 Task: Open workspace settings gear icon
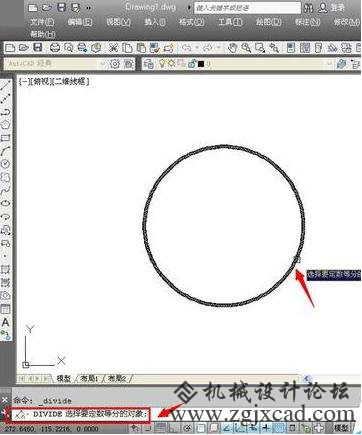coord(115,63)
